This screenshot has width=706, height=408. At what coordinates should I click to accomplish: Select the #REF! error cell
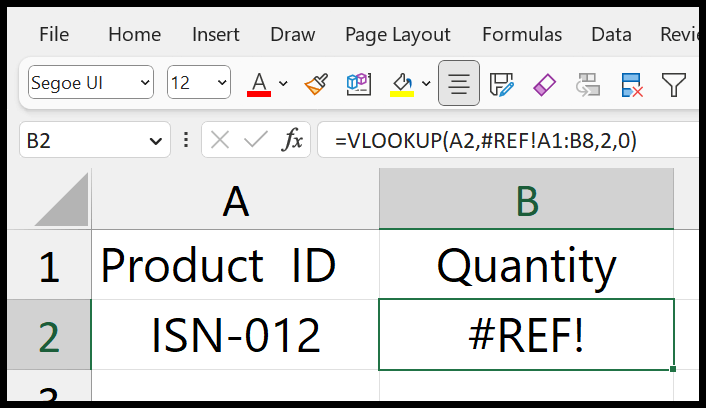[526, 335]
